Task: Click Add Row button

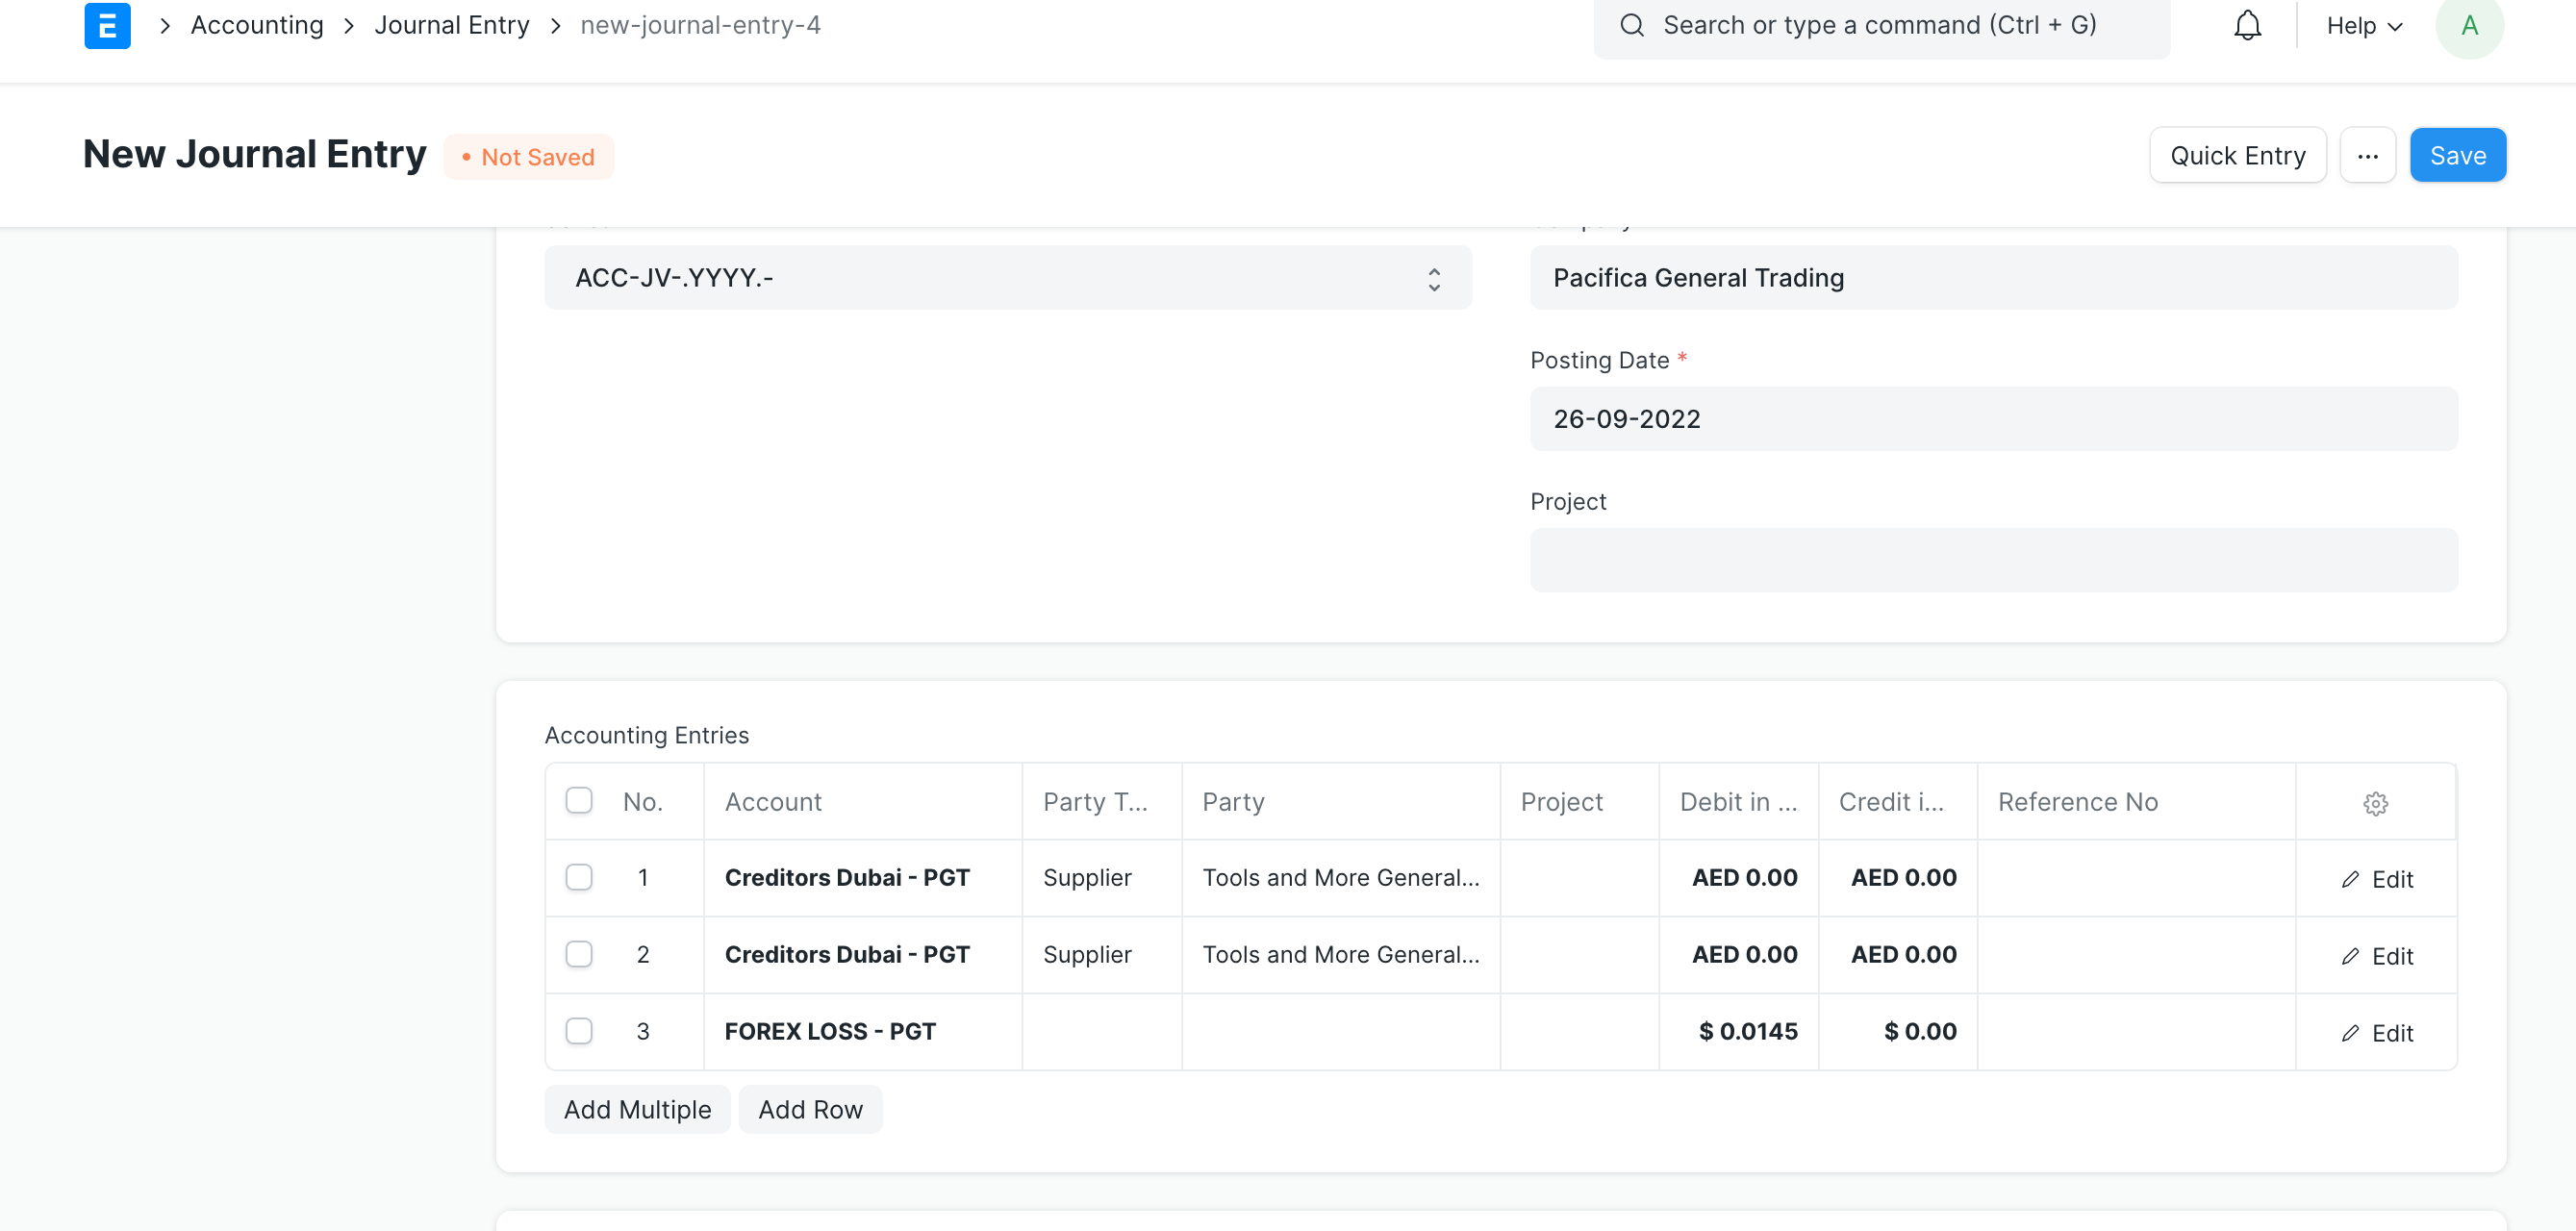Action: (810, 1109)
